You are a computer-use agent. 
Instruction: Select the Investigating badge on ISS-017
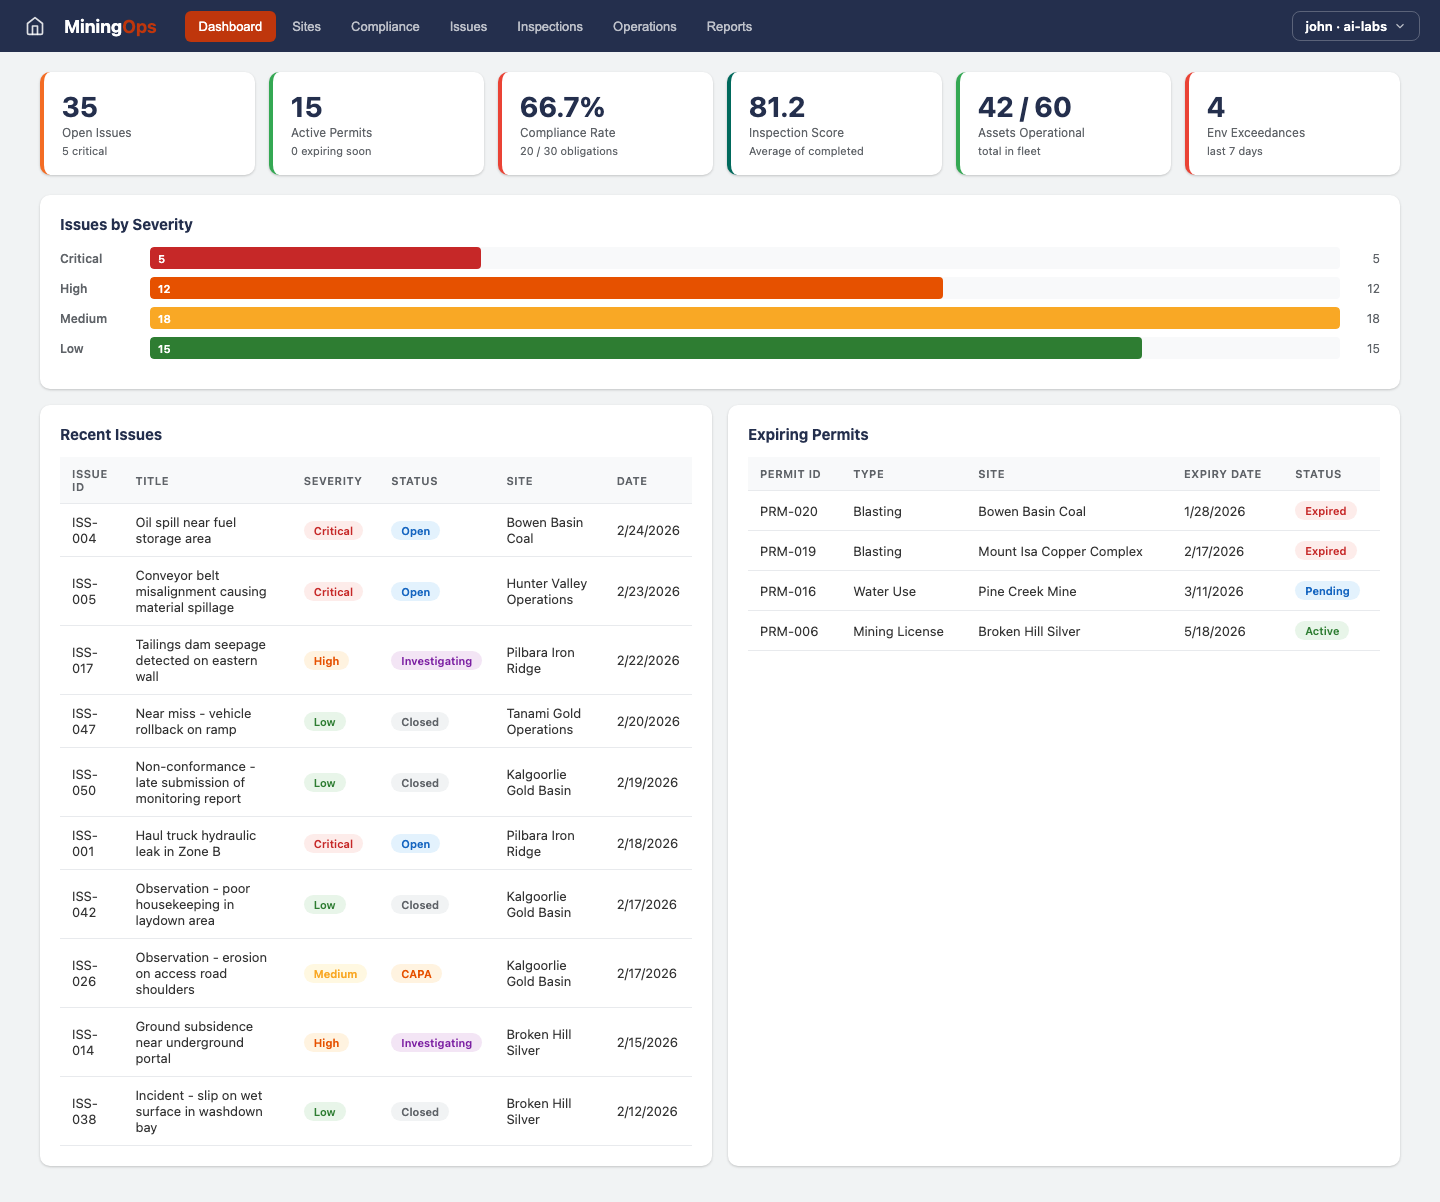pyautogui.click(x=436, y=660)
